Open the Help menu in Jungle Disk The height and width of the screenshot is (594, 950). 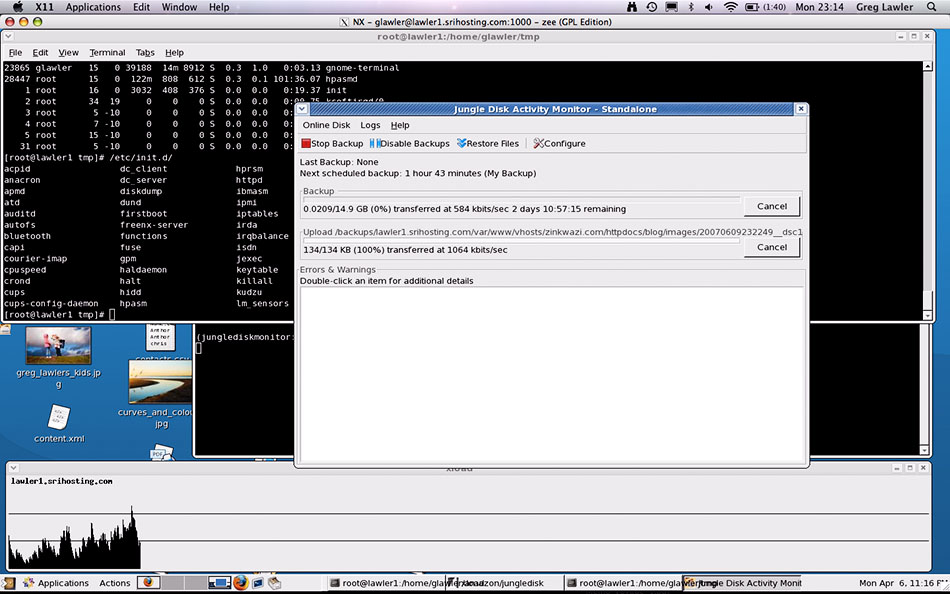[400, 125]
